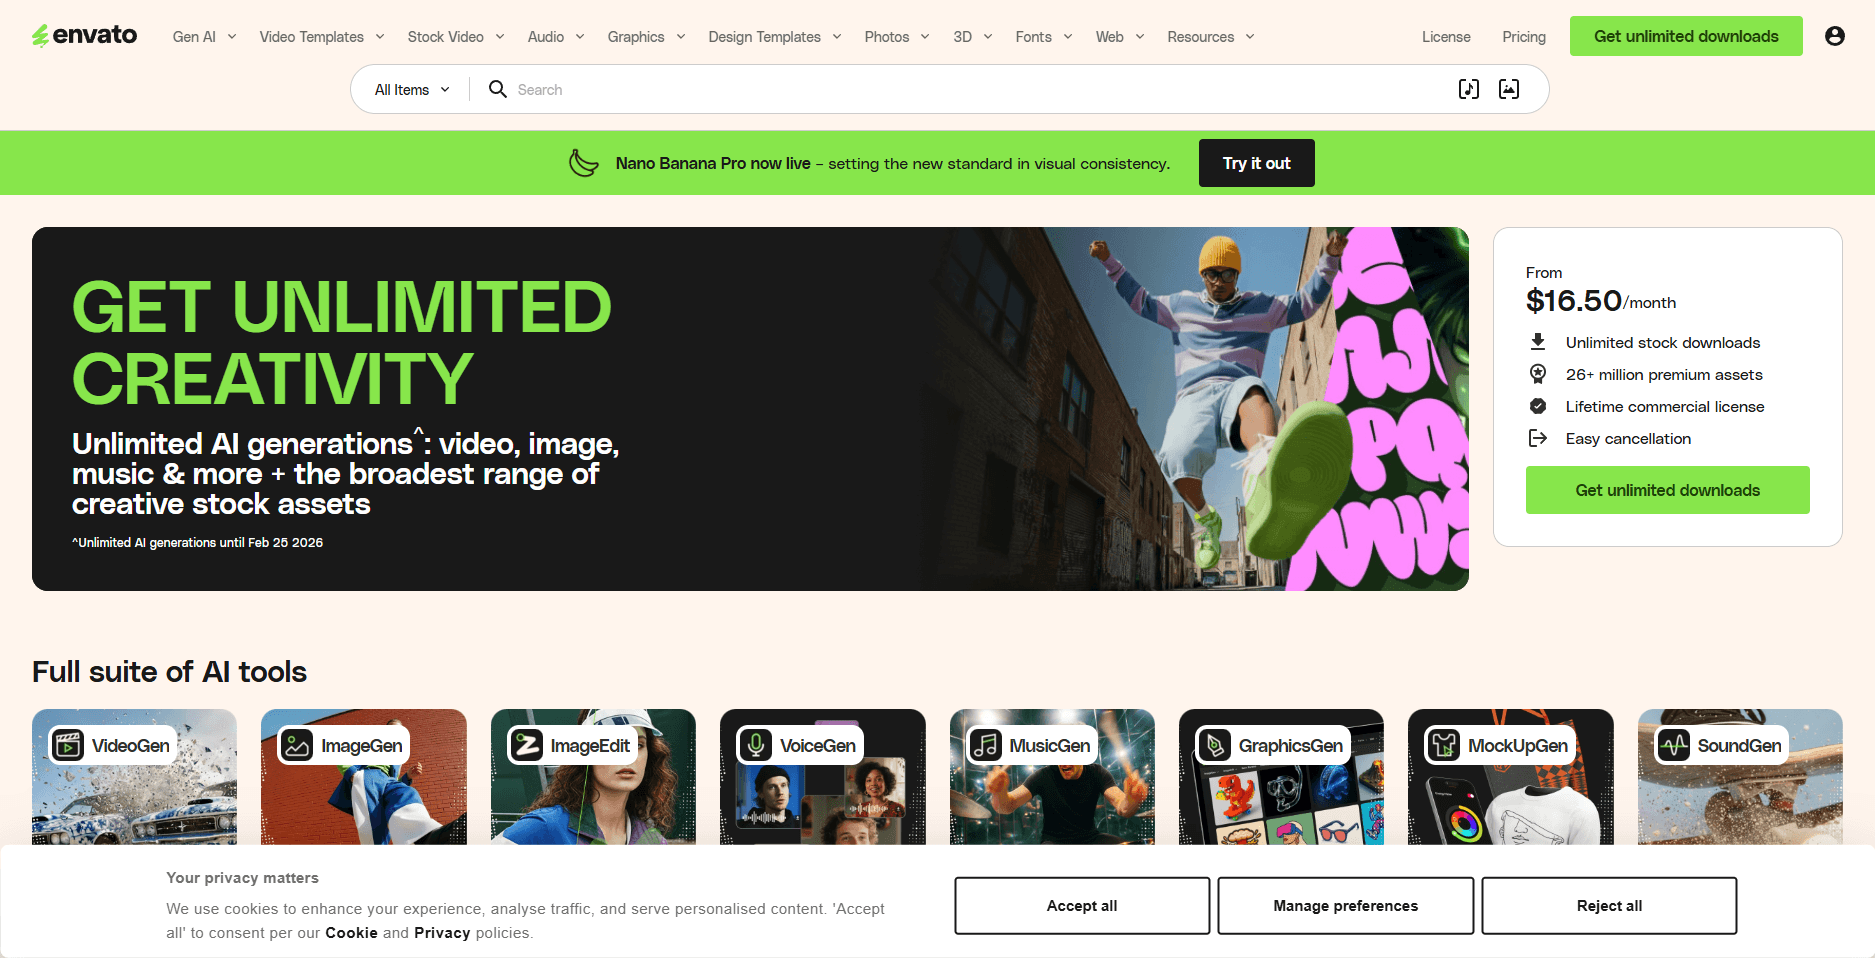The width and height of the screenshot is (1875, 958).
Task: Open the Privacy policy link
Action: coord(442,933)
